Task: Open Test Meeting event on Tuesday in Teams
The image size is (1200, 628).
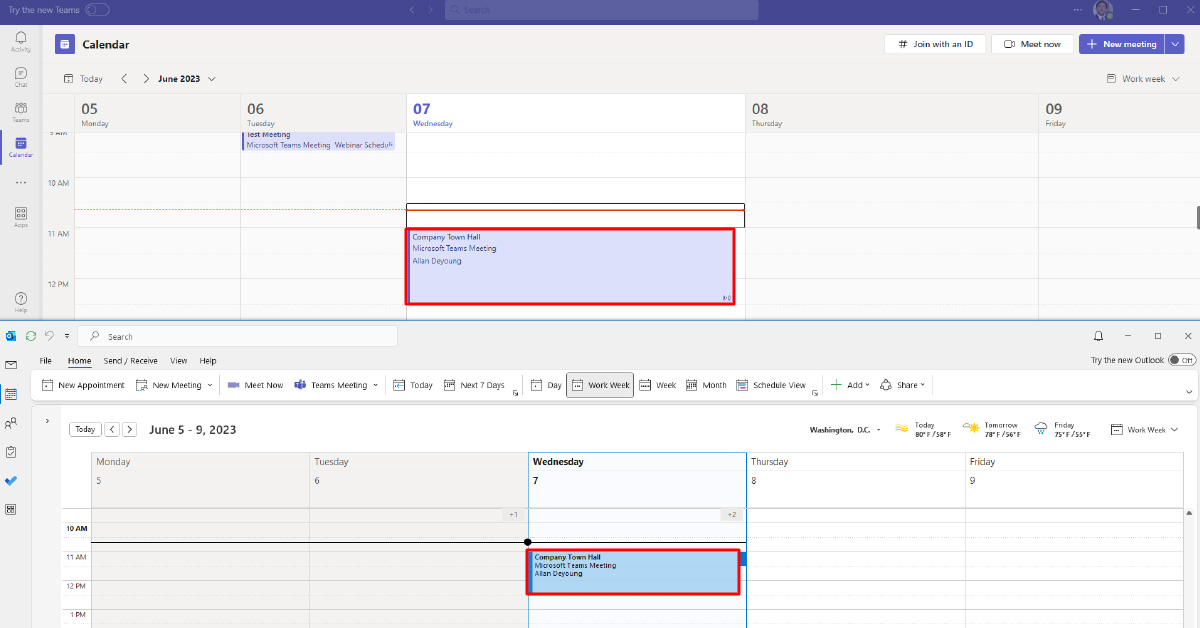Action: (x=319, y=140)
